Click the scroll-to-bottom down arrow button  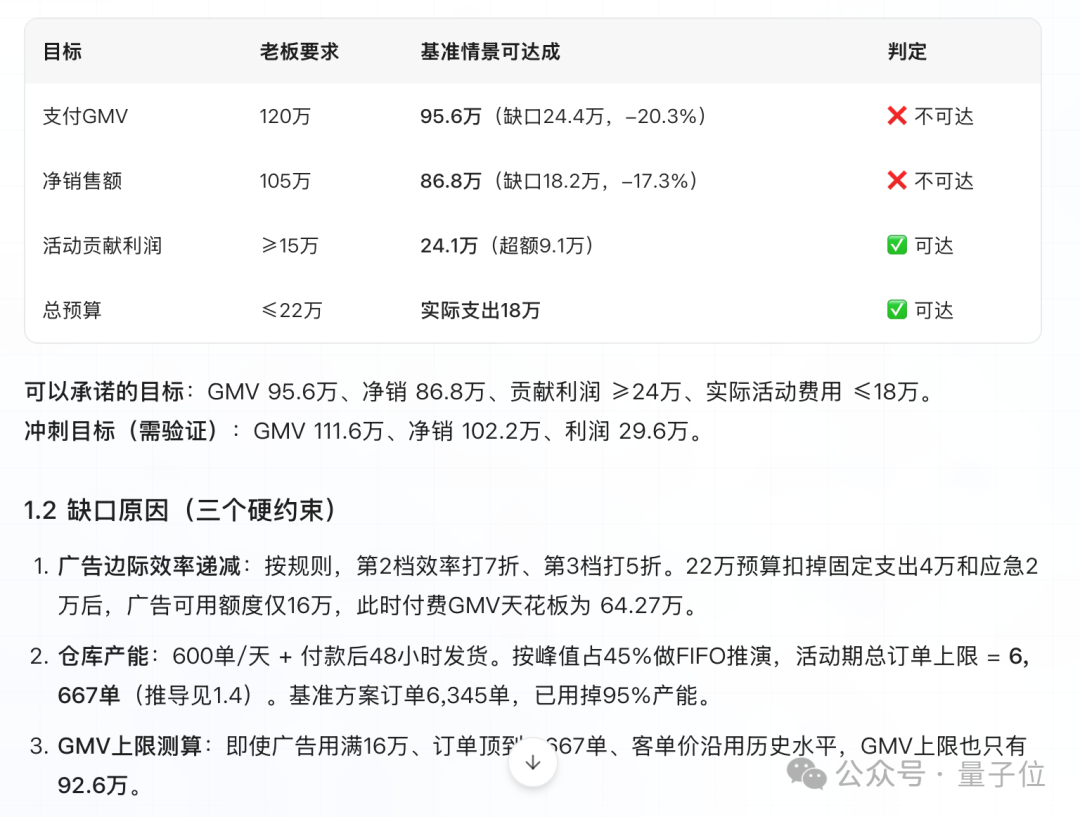tap(532, 763)
